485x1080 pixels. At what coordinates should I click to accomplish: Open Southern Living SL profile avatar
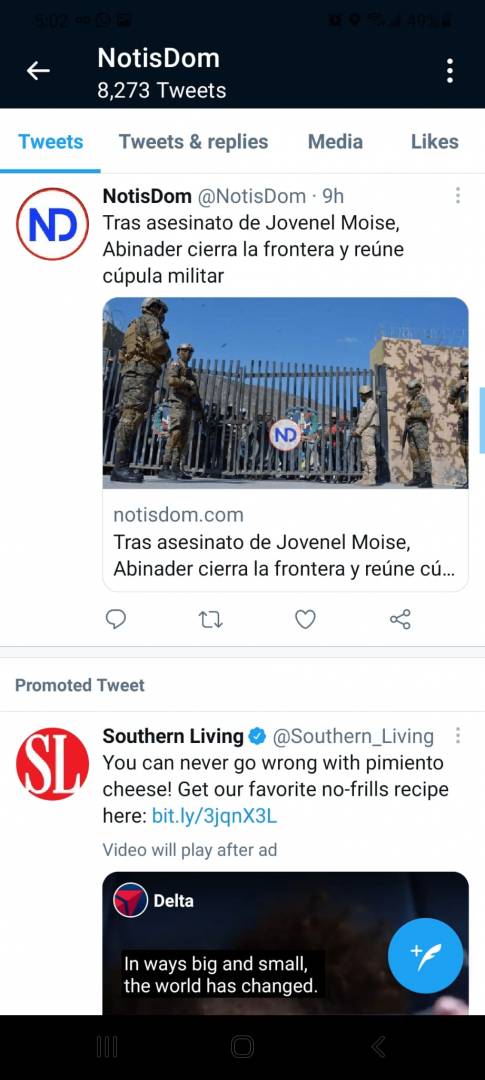[52, 764]
